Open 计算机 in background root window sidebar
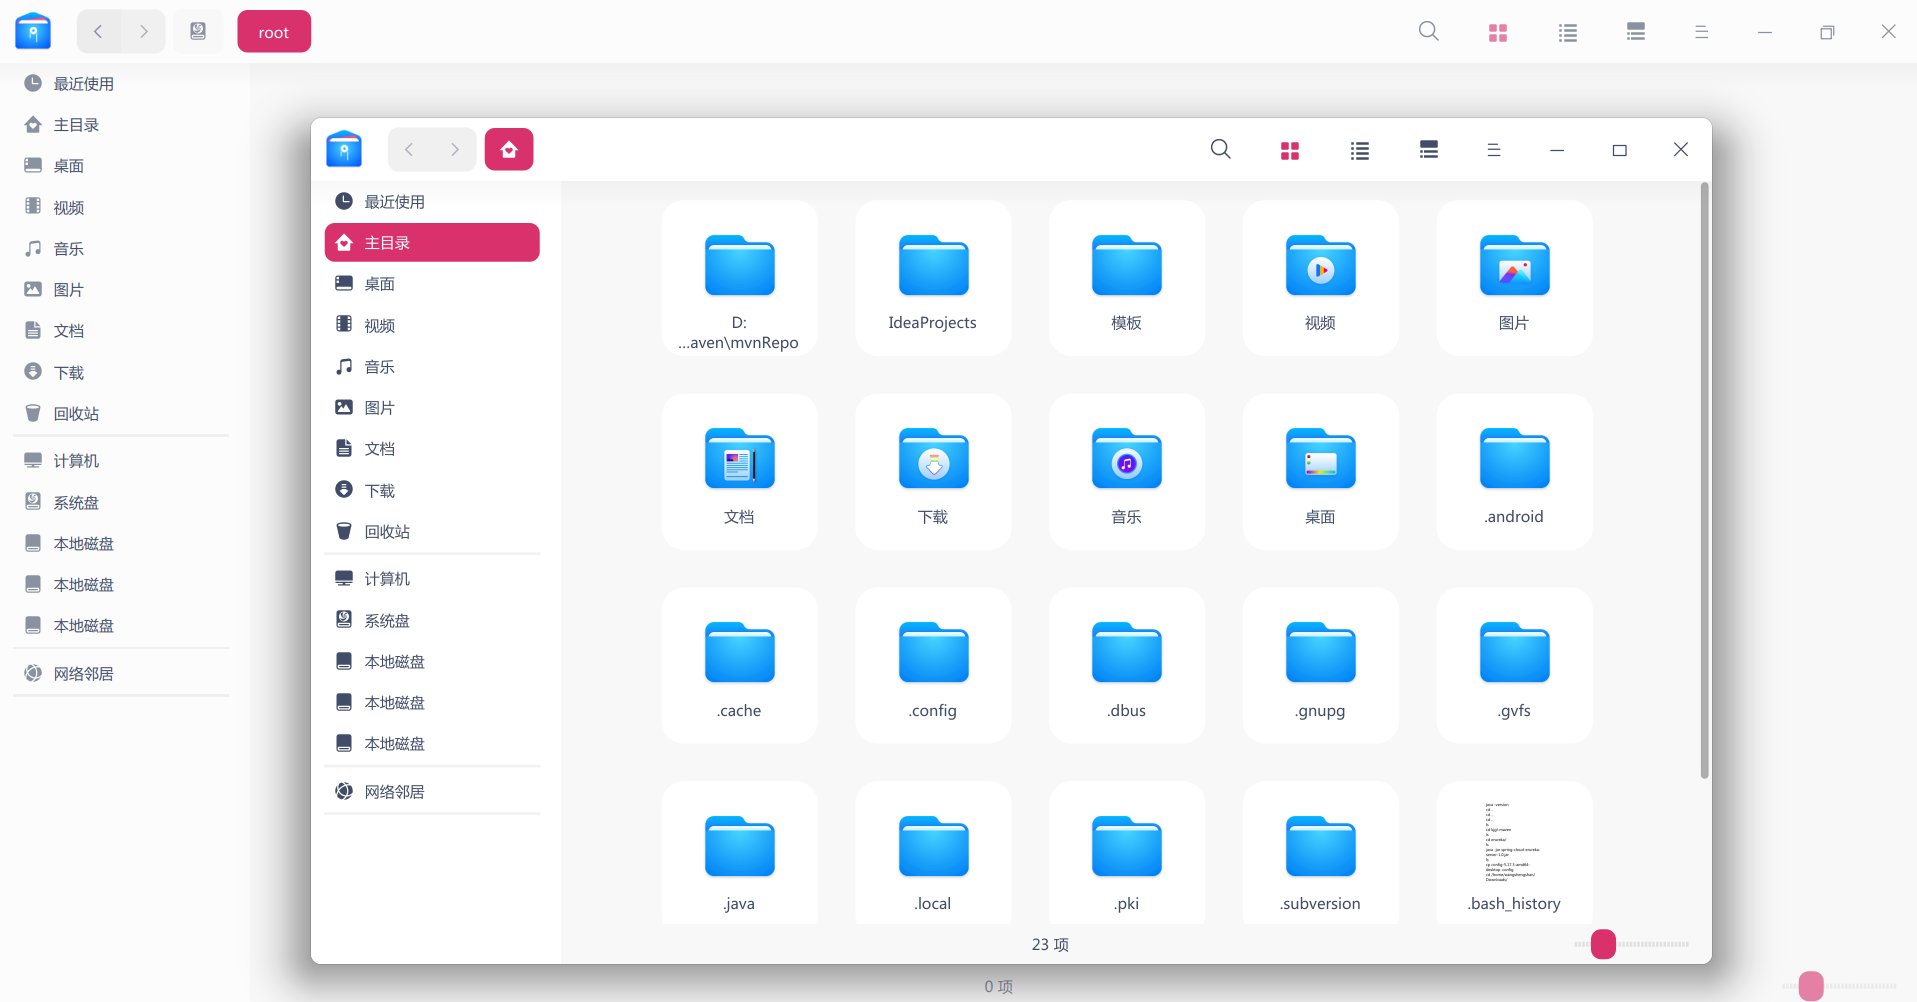Screen dimensions: 1917x1002 (121, 461)
